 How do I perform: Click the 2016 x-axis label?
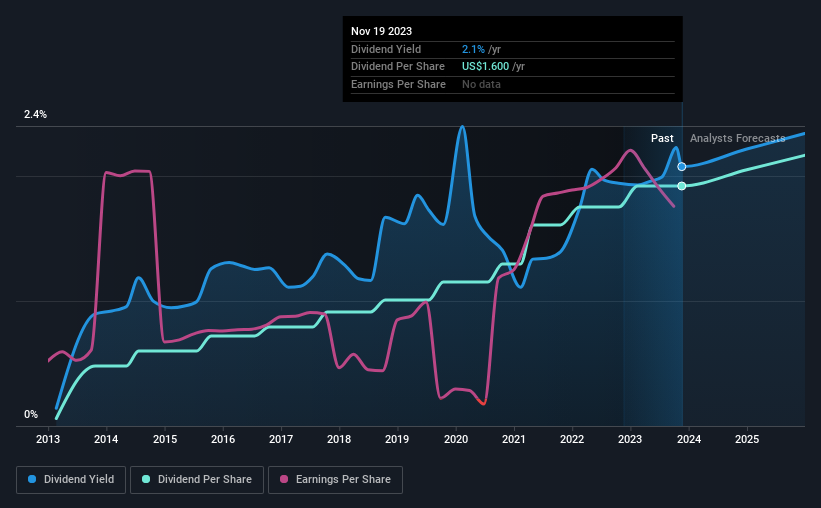(223, 439)
